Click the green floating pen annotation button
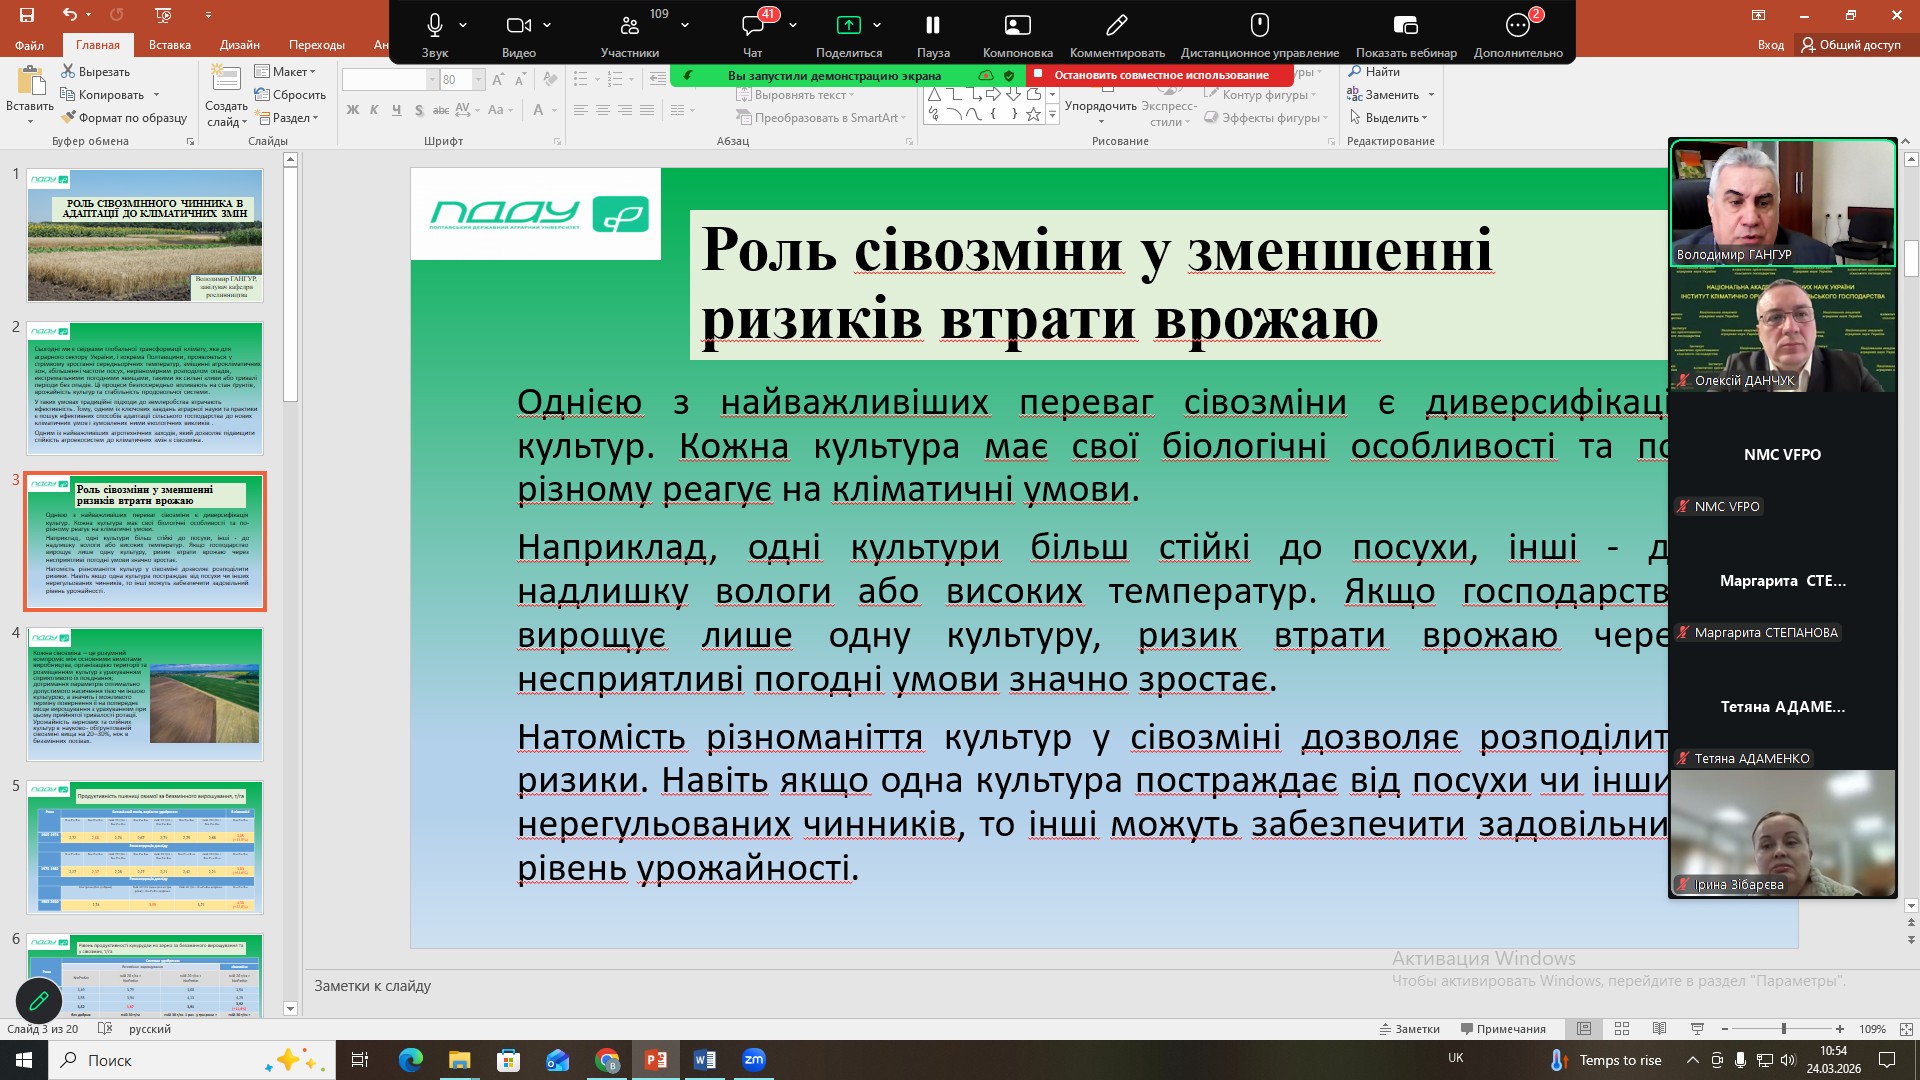The width and height of the screenshot is (1920, 1080). click(39, 1000)
